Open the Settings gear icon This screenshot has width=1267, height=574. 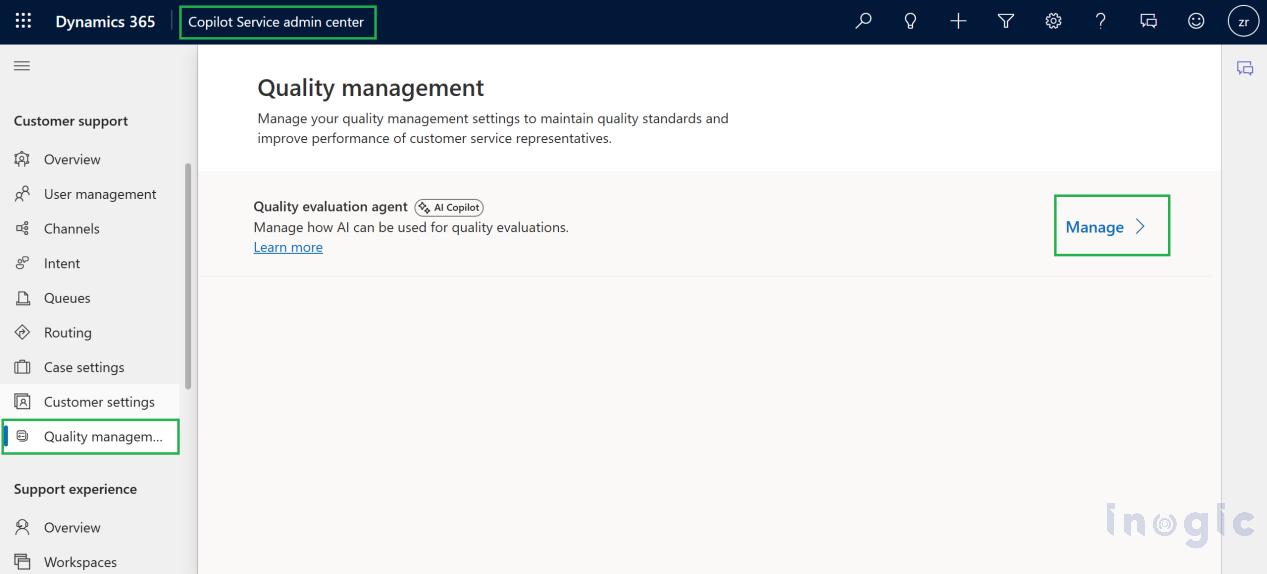[x=1053, y=21]
